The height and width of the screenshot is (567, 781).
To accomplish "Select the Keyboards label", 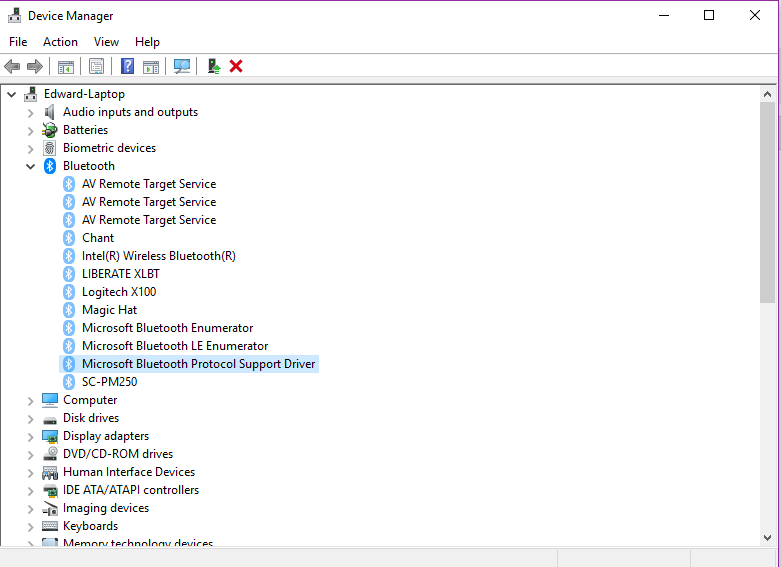I will [91, 526].
